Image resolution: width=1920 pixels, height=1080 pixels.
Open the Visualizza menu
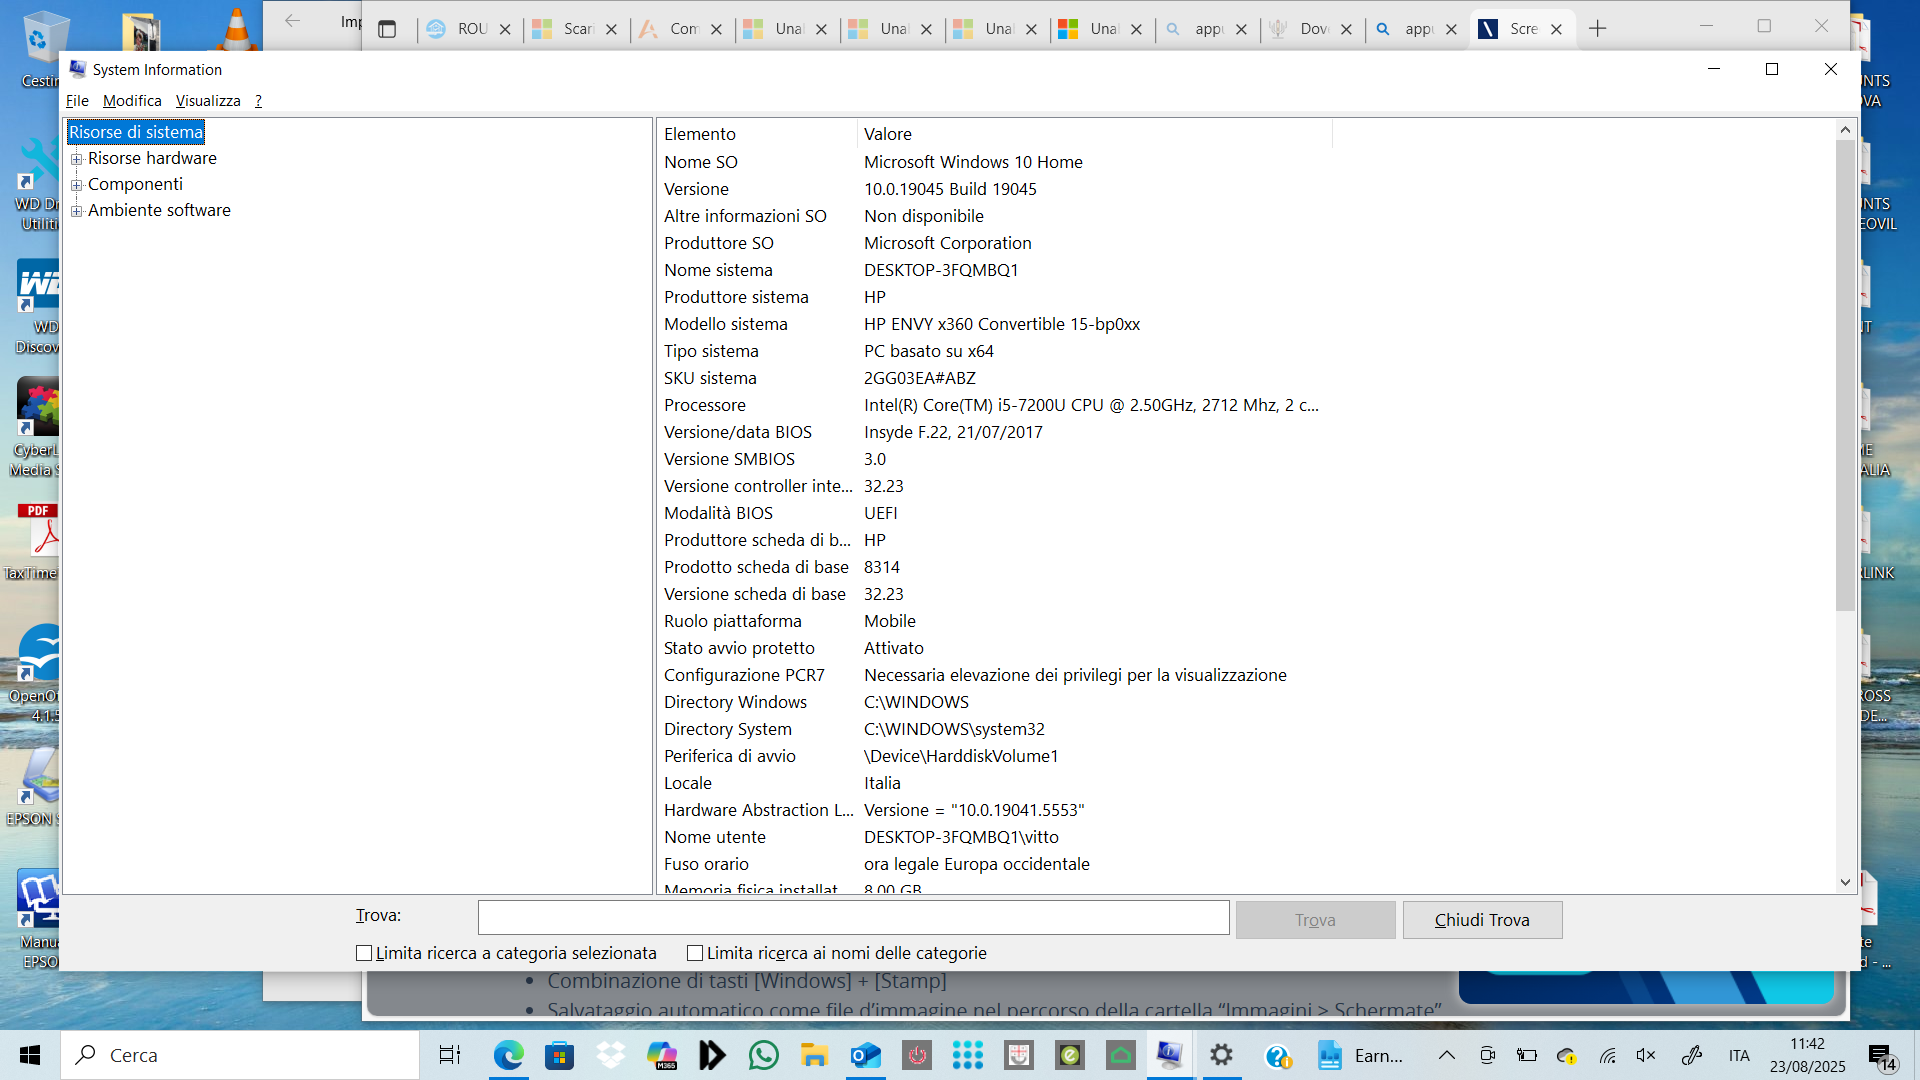[x=208, y=101]
